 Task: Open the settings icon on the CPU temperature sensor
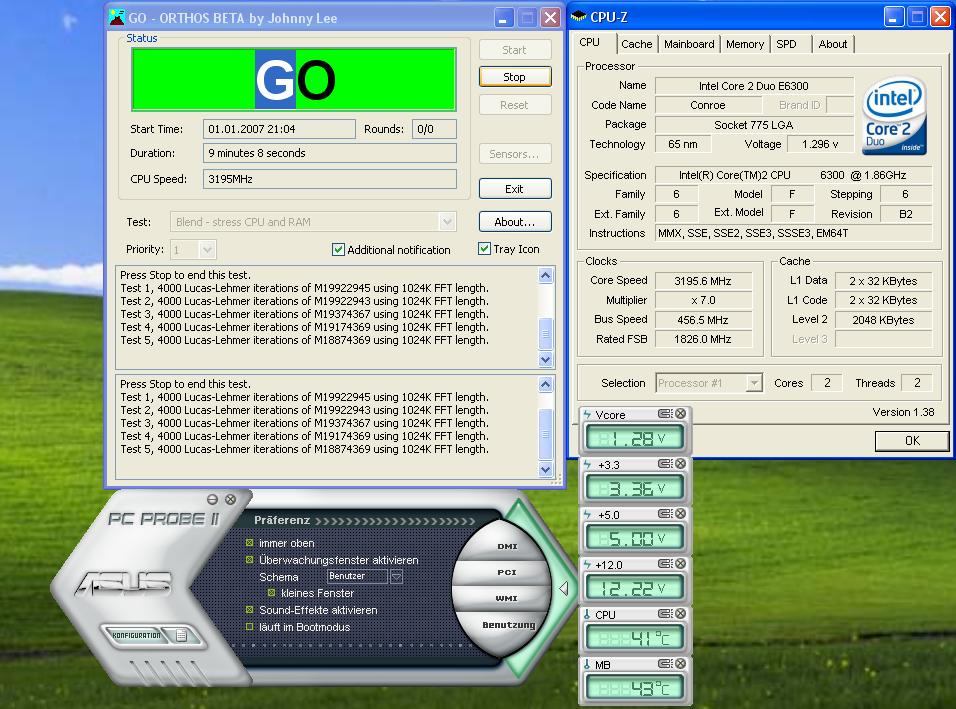point(665,614)
